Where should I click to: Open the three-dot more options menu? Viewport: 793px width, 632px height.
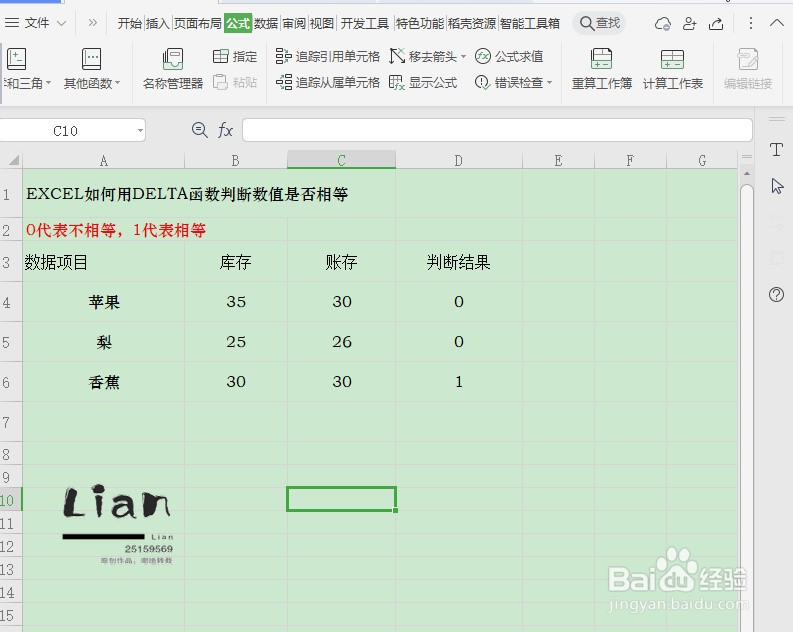coord(751,23)
